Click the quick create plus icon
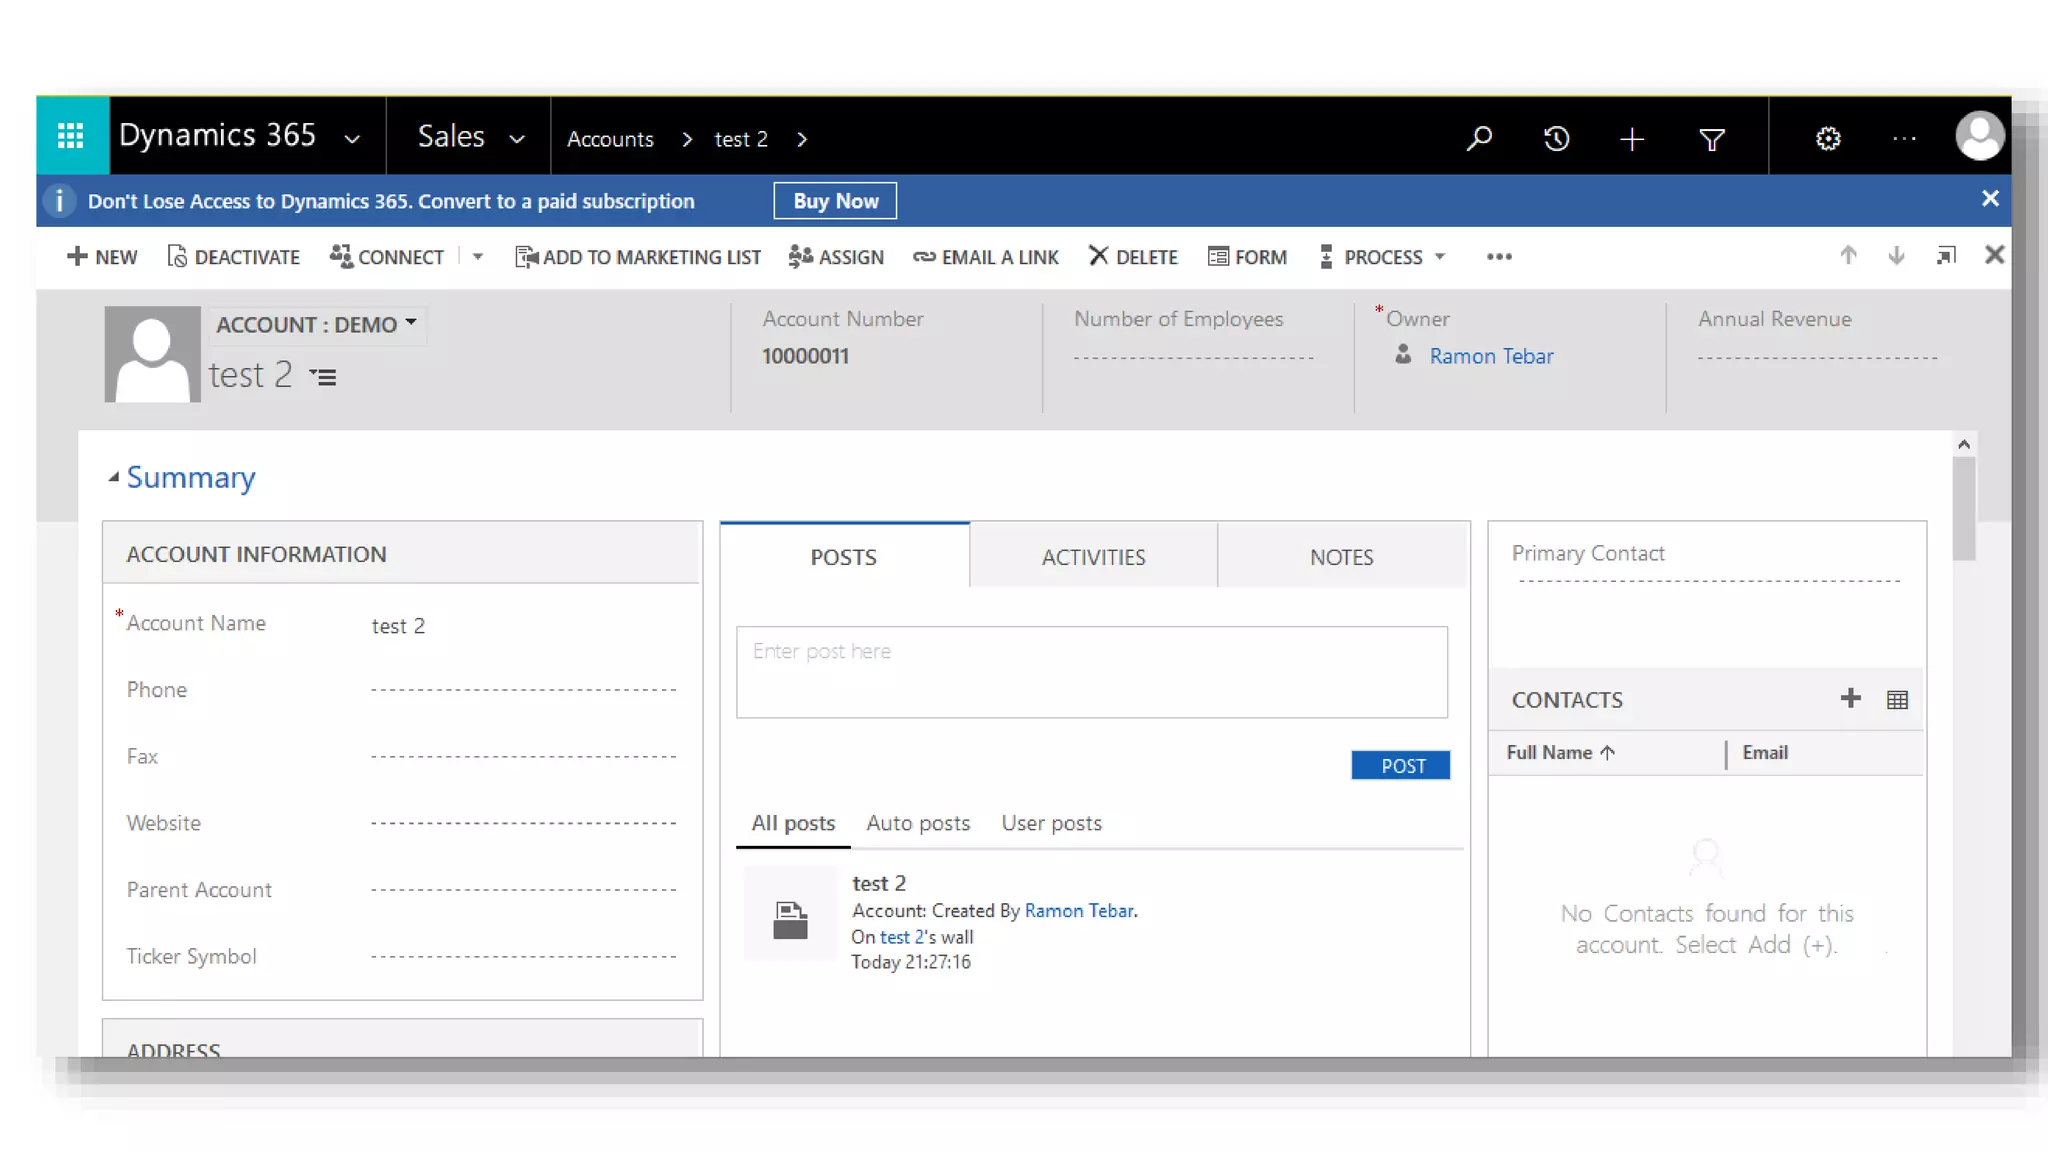 click(x=1631, y=139)
